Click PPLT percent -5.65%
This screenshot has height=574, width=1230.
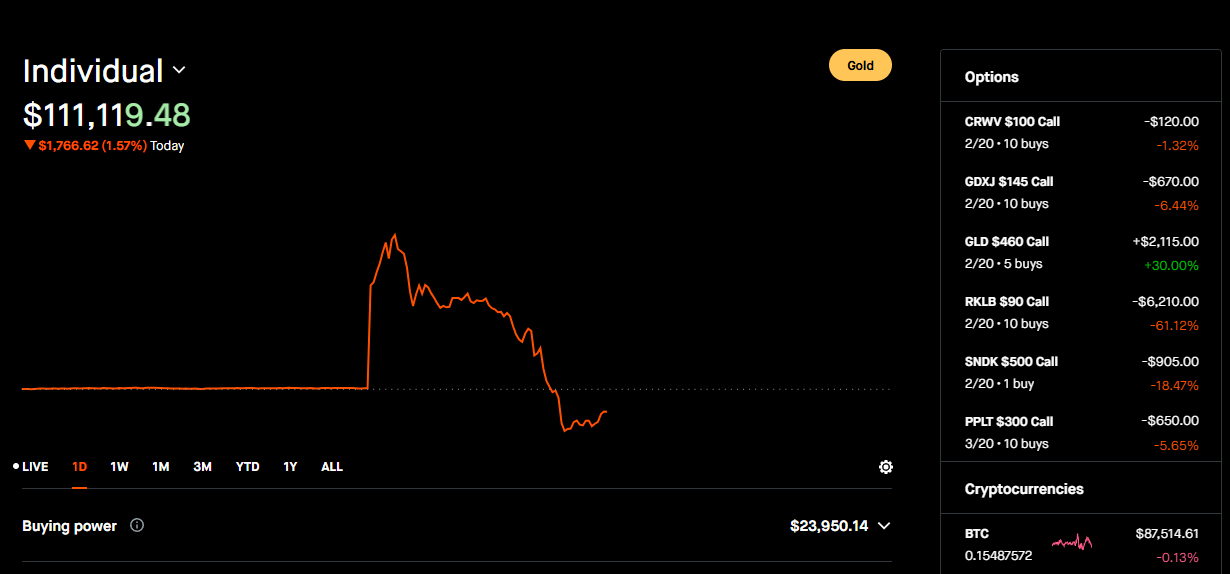click(x=1178, y=446)
